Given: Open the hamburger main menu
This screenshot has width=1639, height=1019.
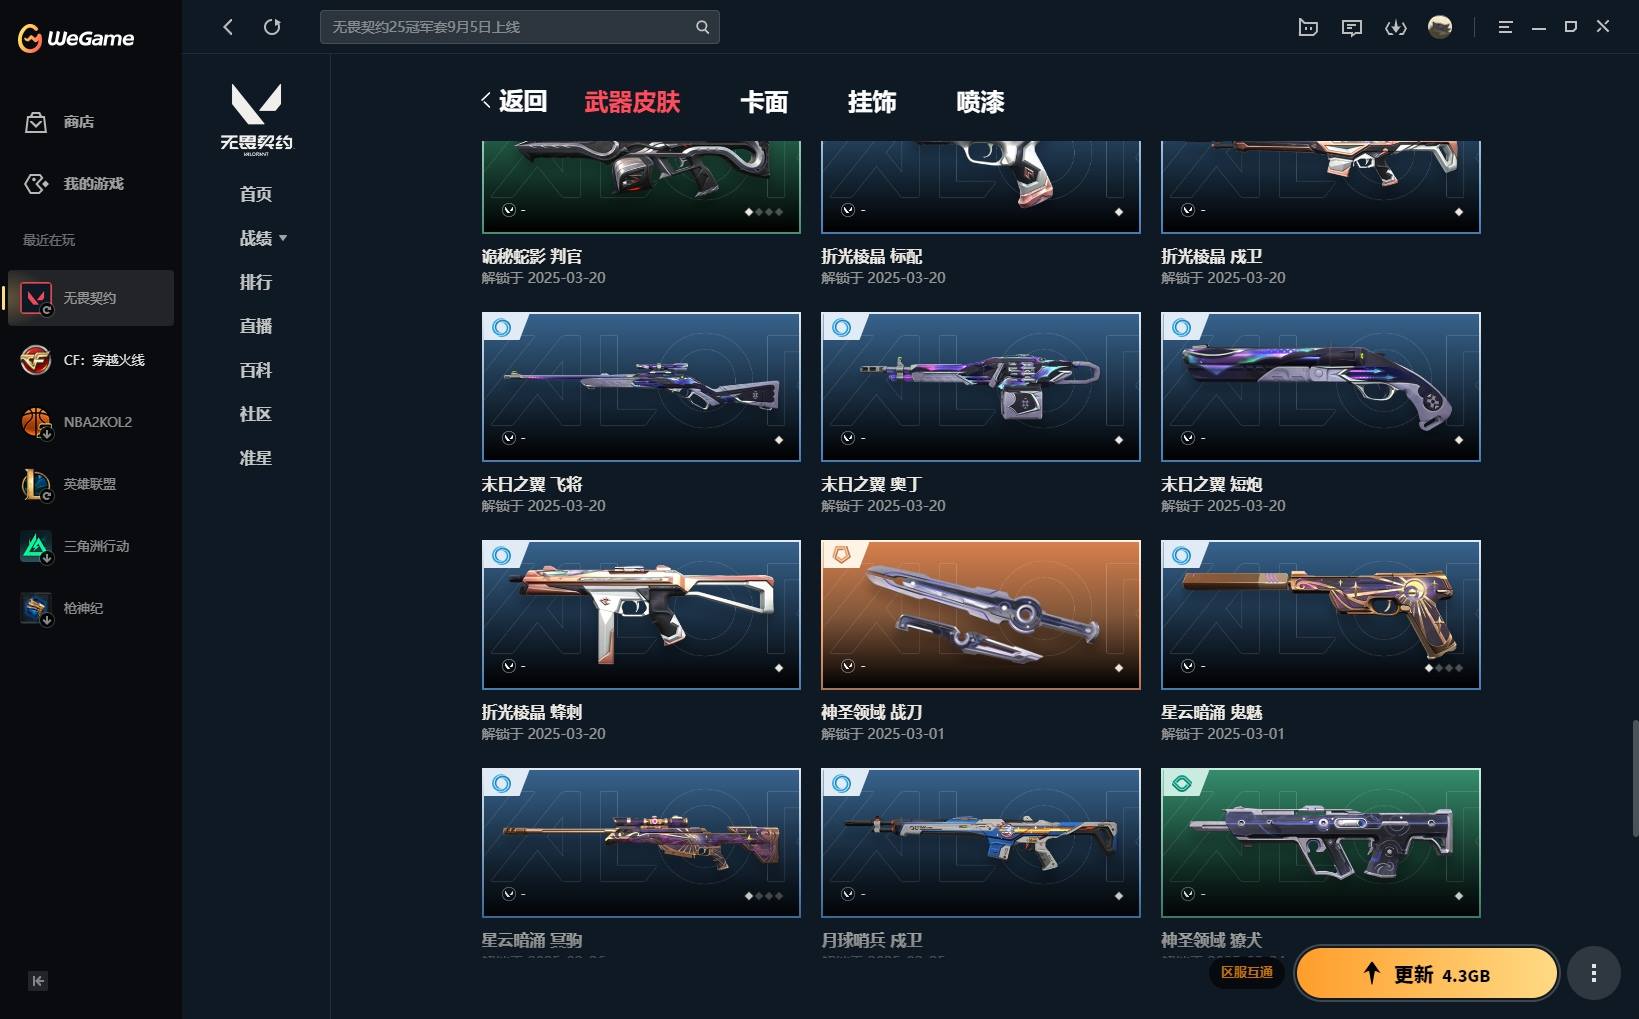Looking at the screenshot, I should 1505,27.
